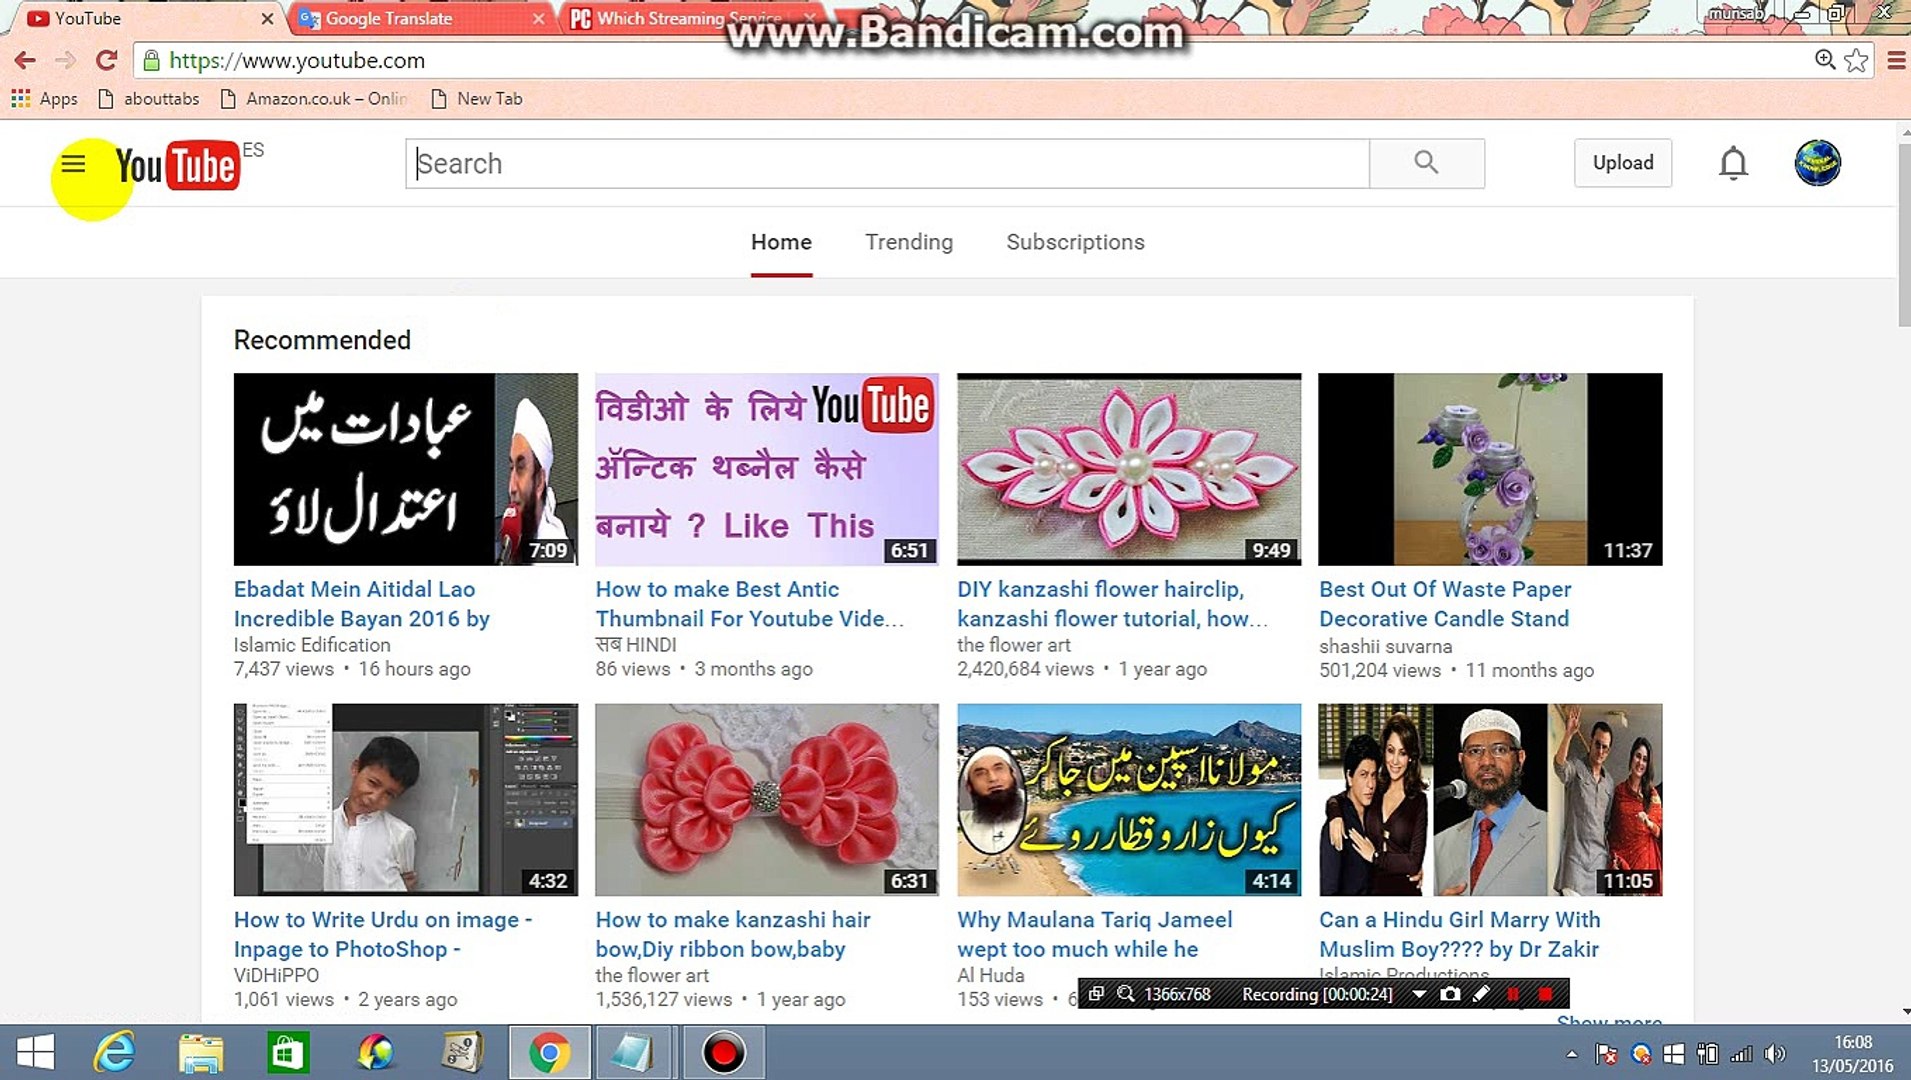Open Best Out Of Waste Paper title
The height and width of the screenshot is (1080, 1911).
(1445, 604)
